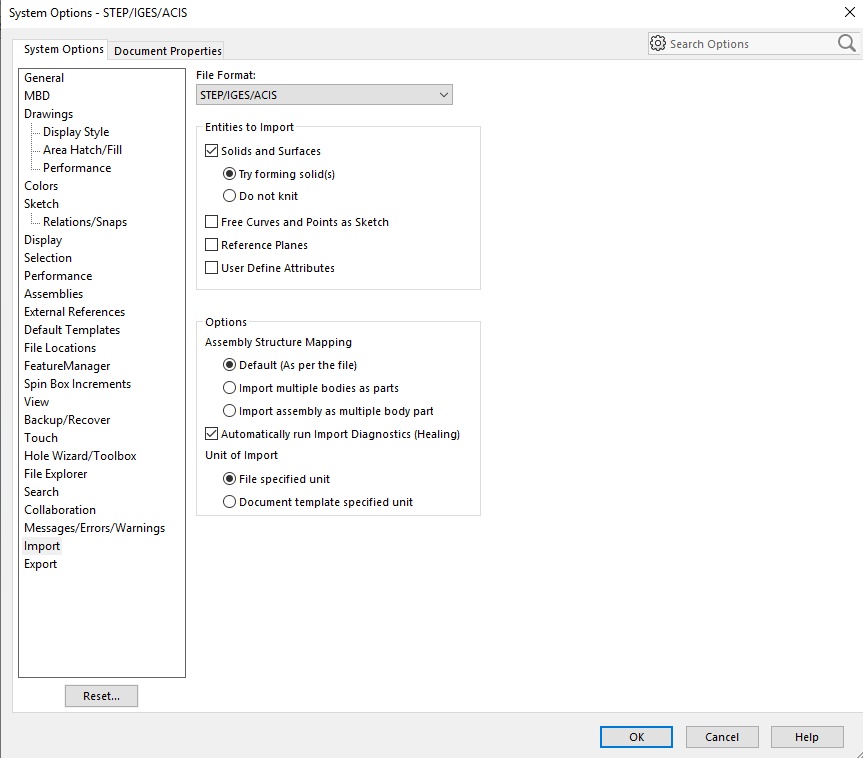Select Colors category

[x=41, y=186]
